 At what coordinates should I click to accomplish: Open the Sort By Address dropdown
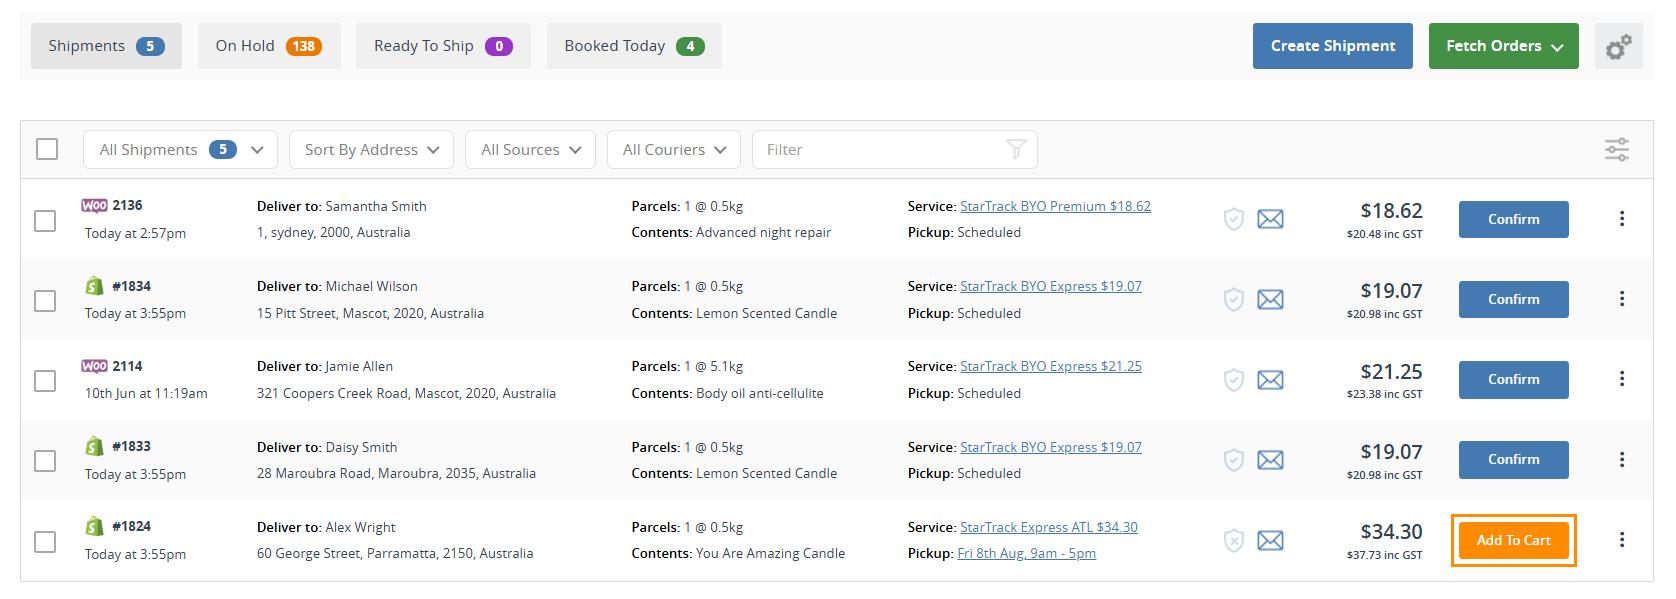click(371, 150)
